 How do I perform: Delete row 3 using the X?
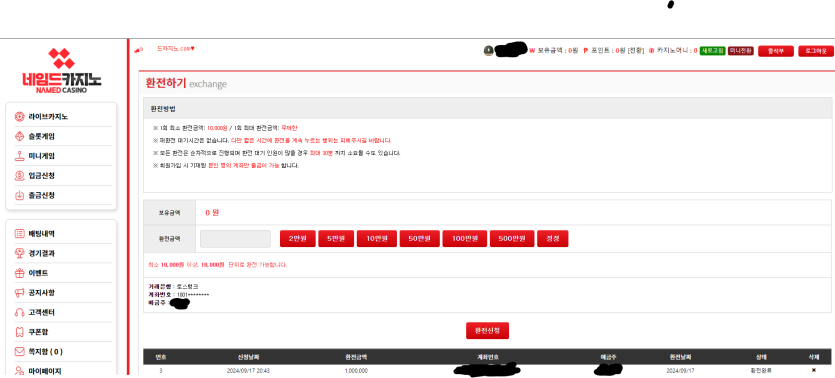click(814, 370)
